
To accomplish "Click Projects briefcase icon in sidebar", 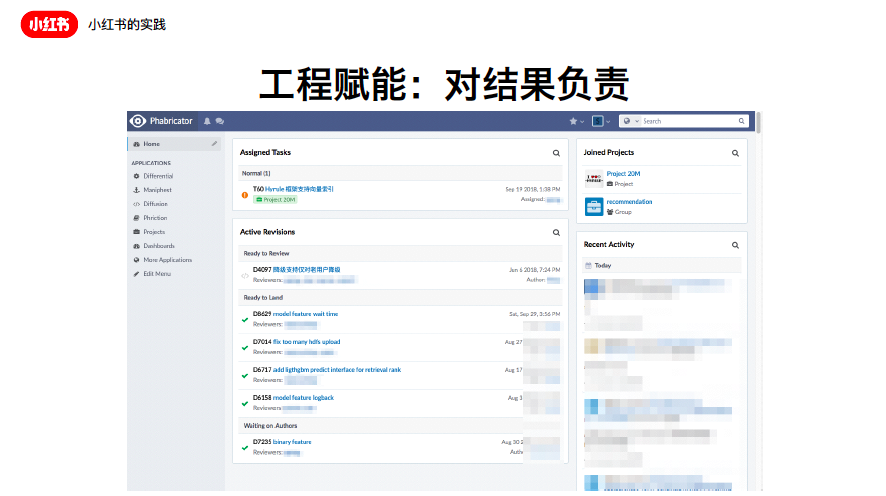I will tap(136, 232).
